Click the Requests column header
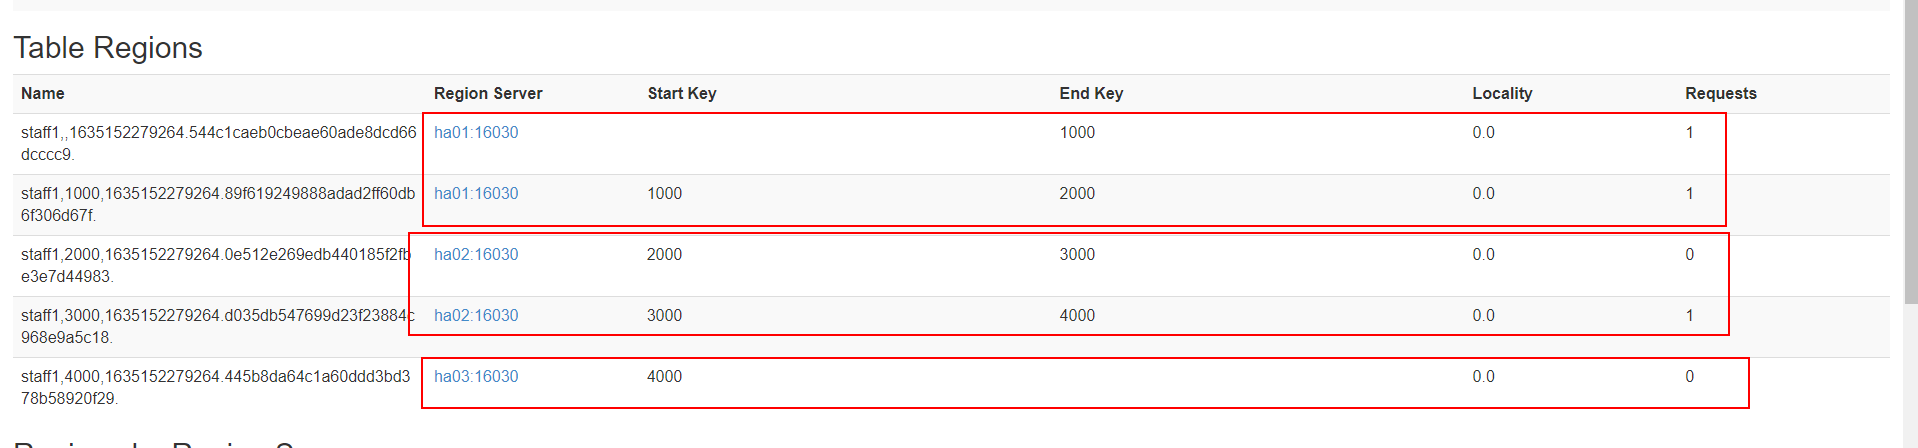Screen dimensions: 1918x448 click(1721, 93)
